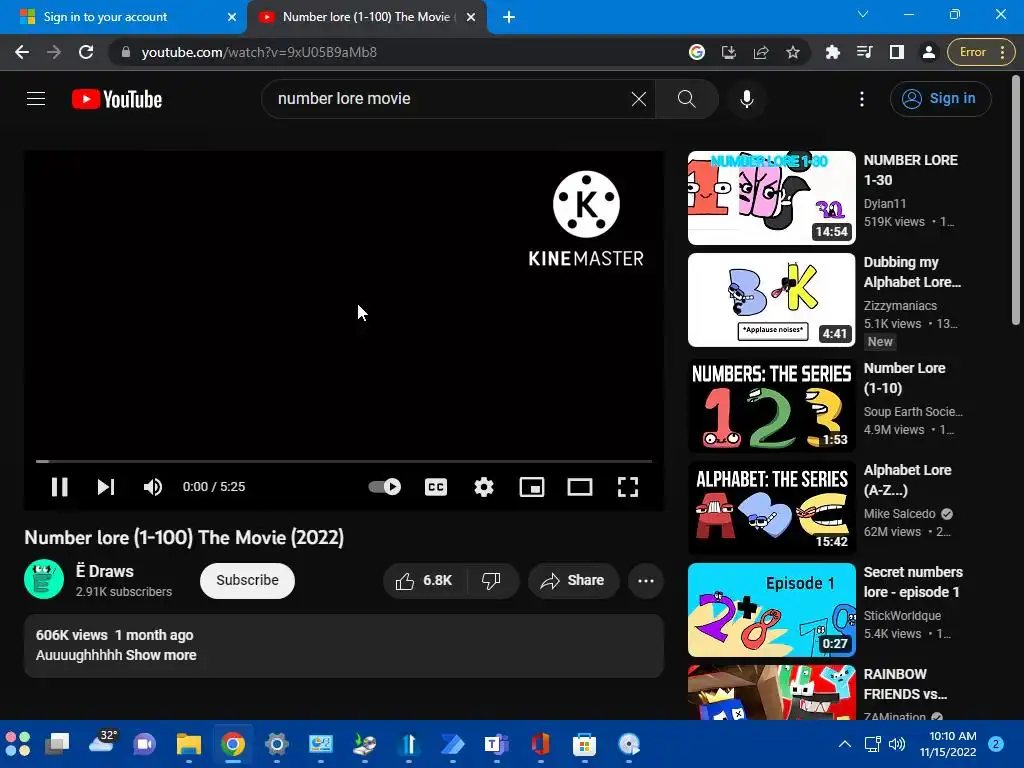Click the Google icon in address bar
This screenshot has width=1024, height=768.
pos(697,52)
